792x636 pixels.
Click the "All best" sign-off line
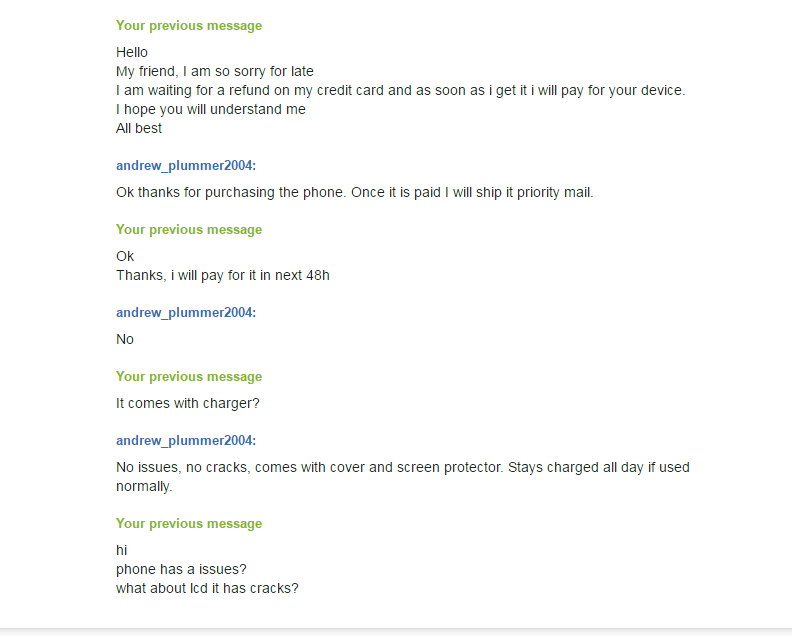click(139, 128)
